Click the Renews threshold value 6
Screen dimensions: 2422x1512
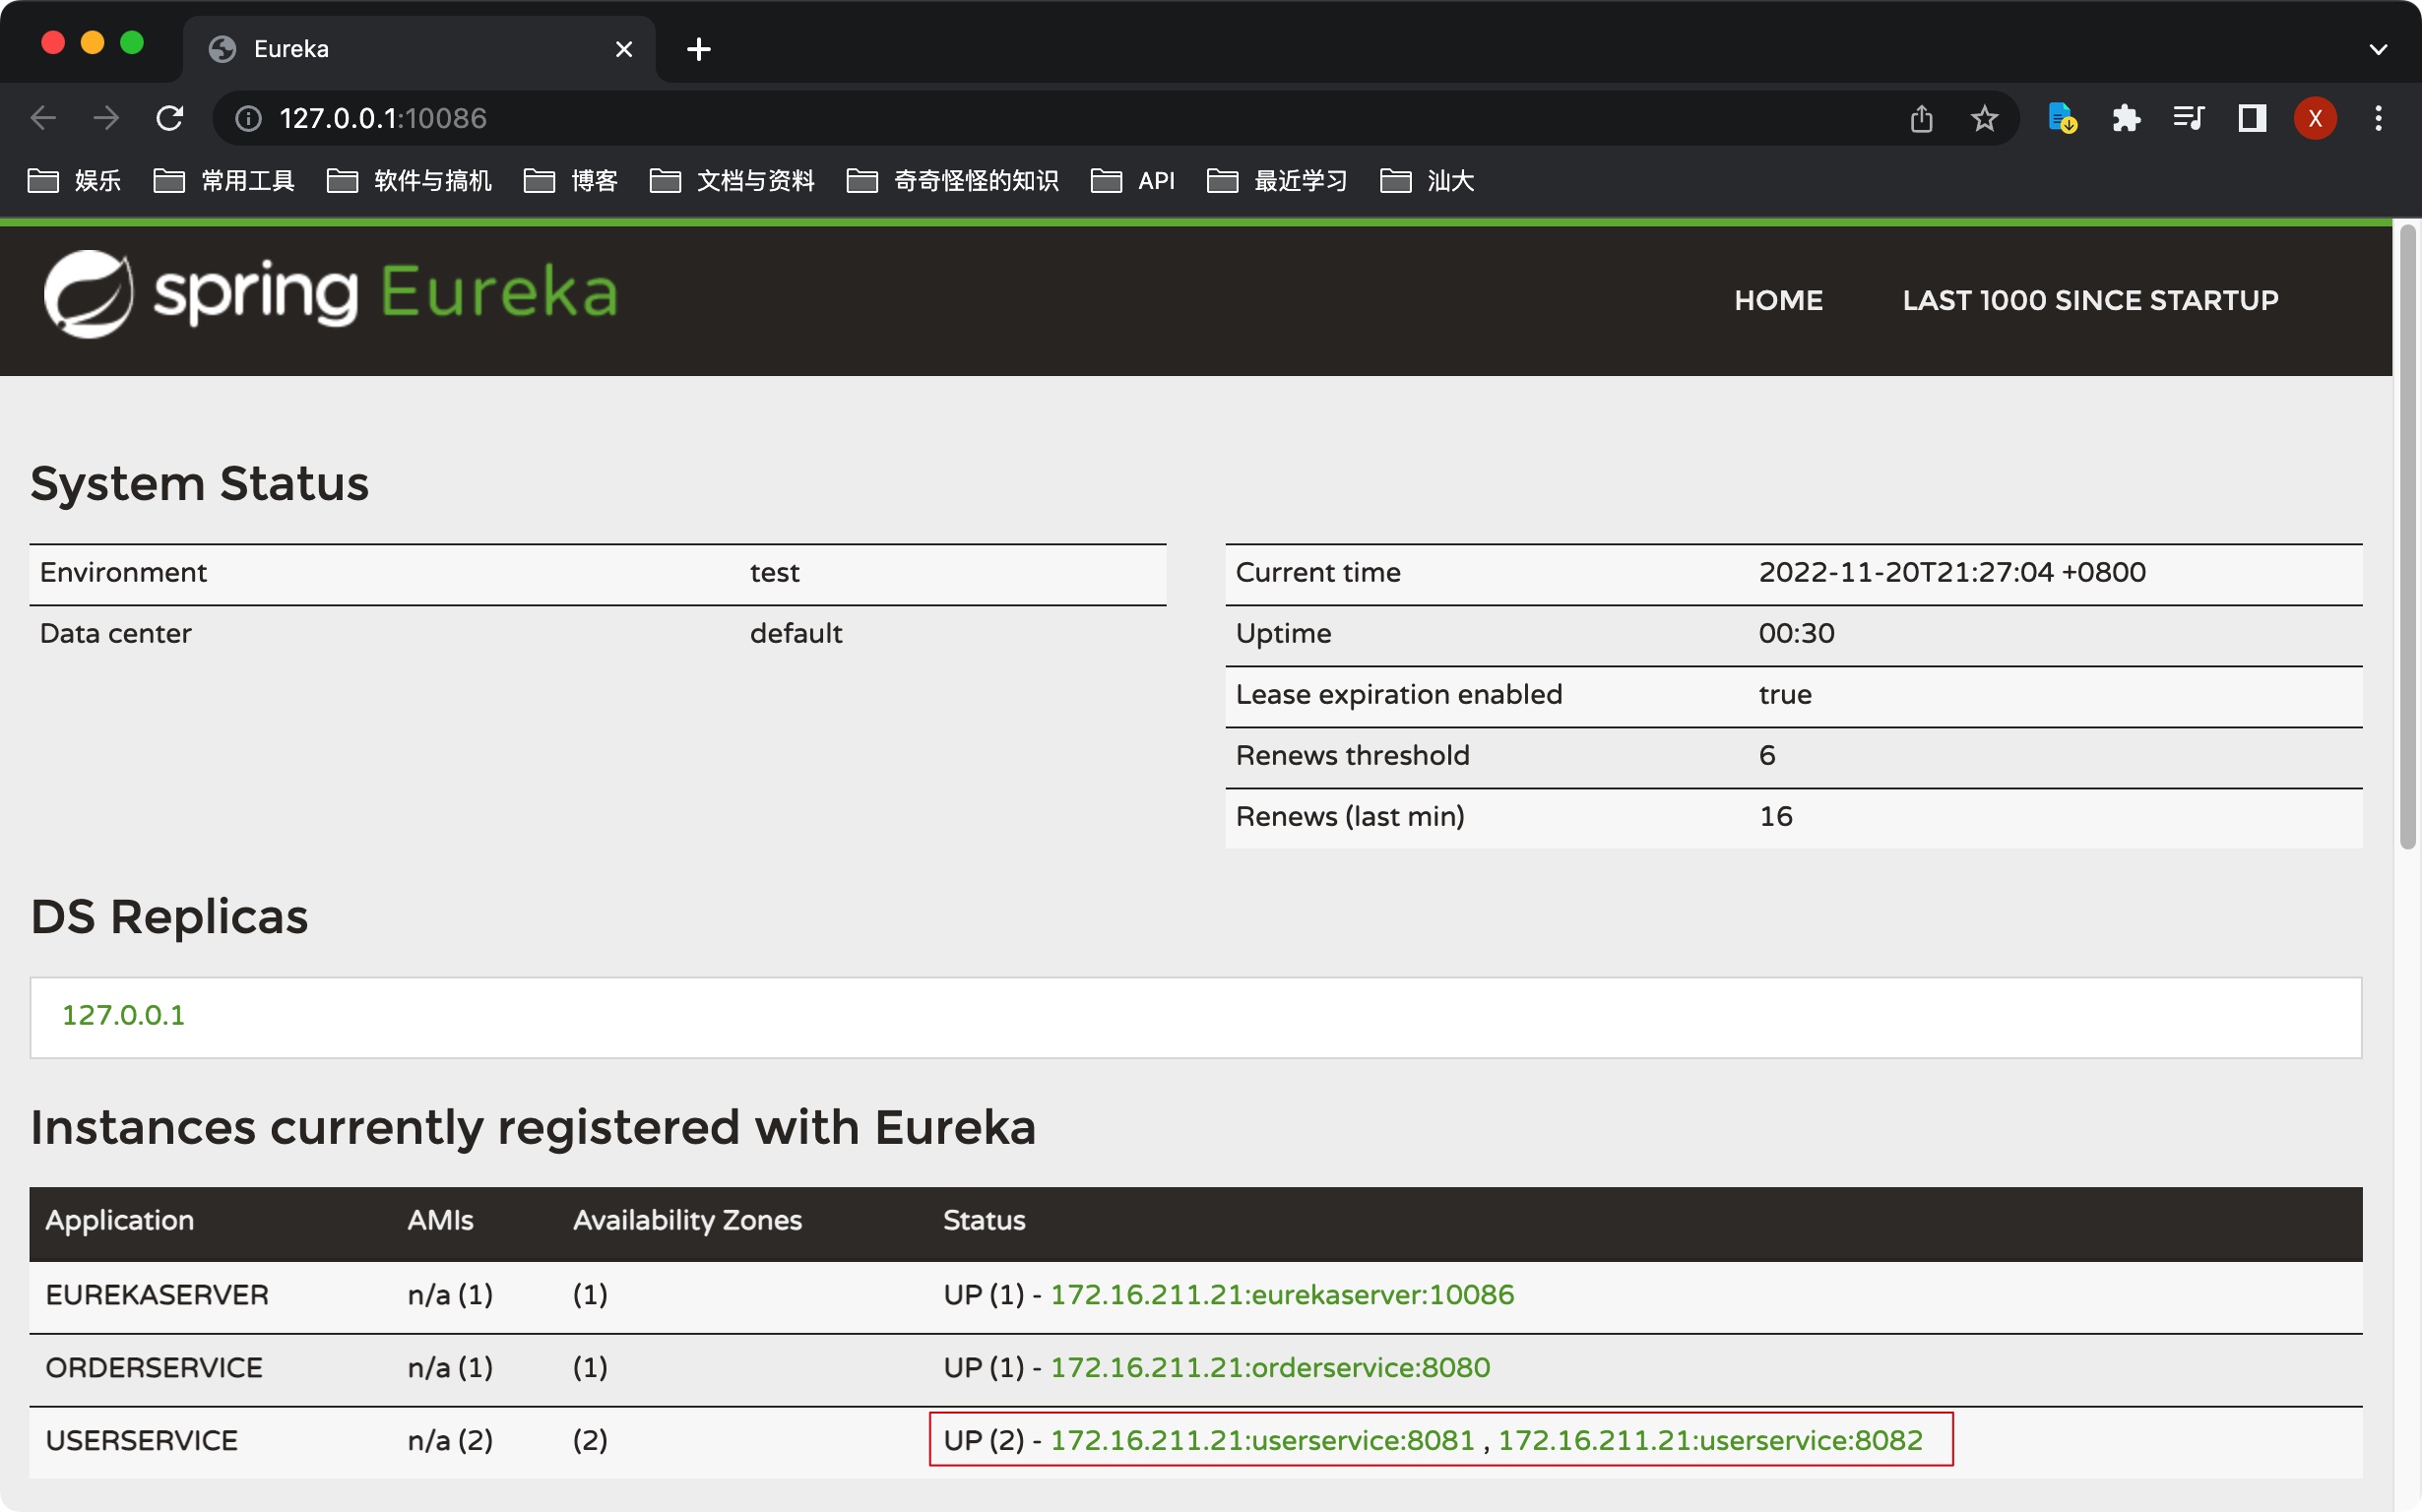[1767, 755]
